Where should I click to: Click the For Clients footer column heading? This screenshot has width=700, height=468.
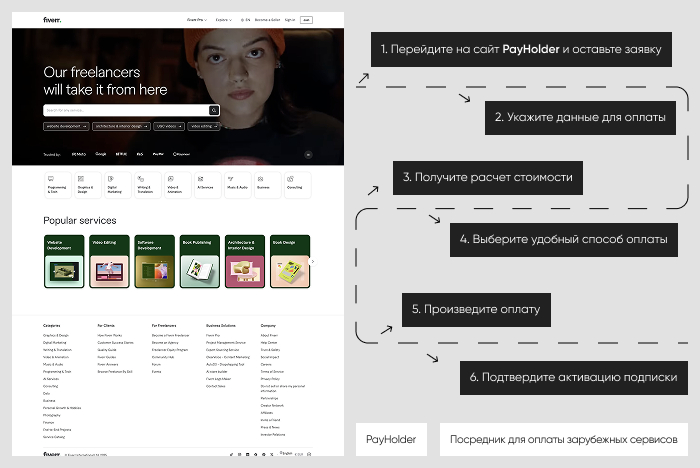(106, 326)
